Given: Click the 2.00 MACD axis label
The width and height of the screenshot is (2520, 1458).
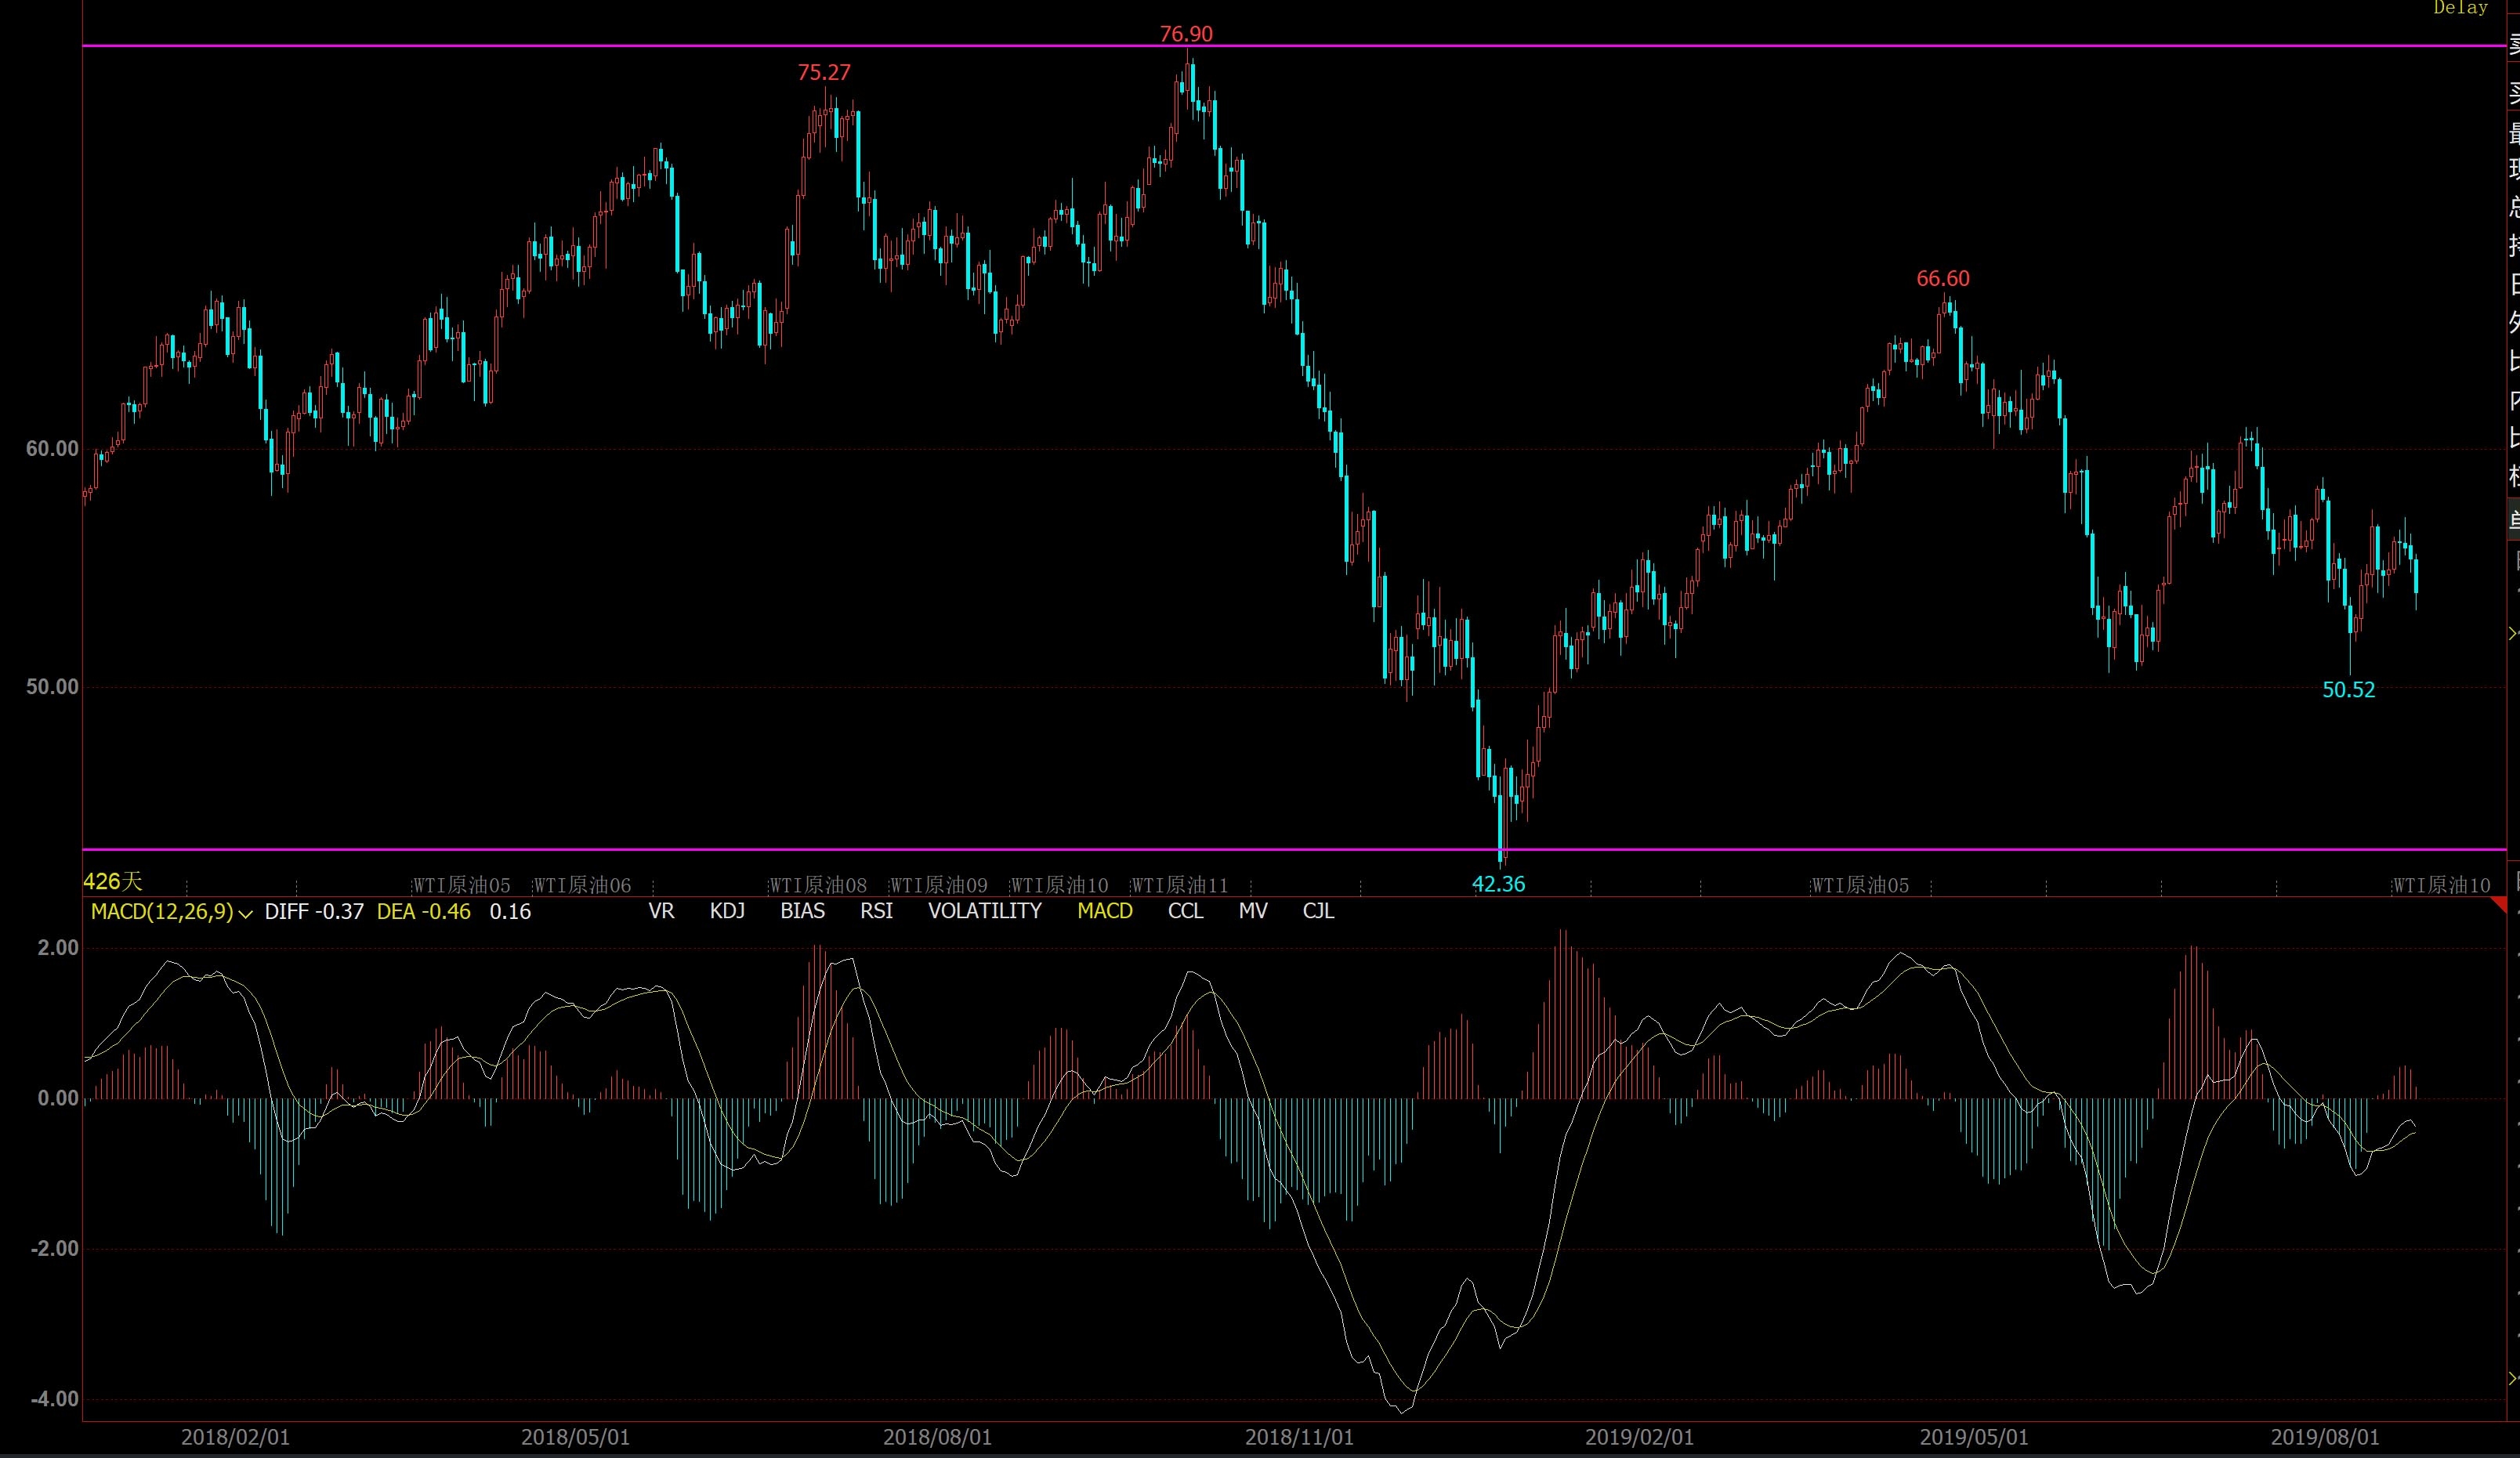Looking at the screenshot, I should point(58,948).
